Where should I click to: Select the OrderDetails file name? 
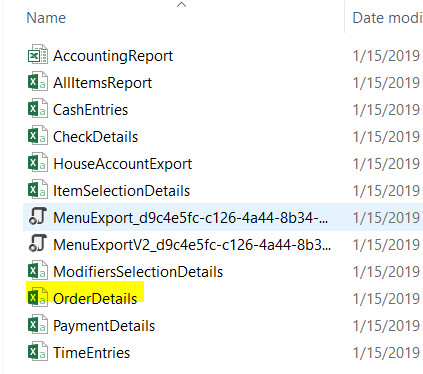[x=95, y=299]
